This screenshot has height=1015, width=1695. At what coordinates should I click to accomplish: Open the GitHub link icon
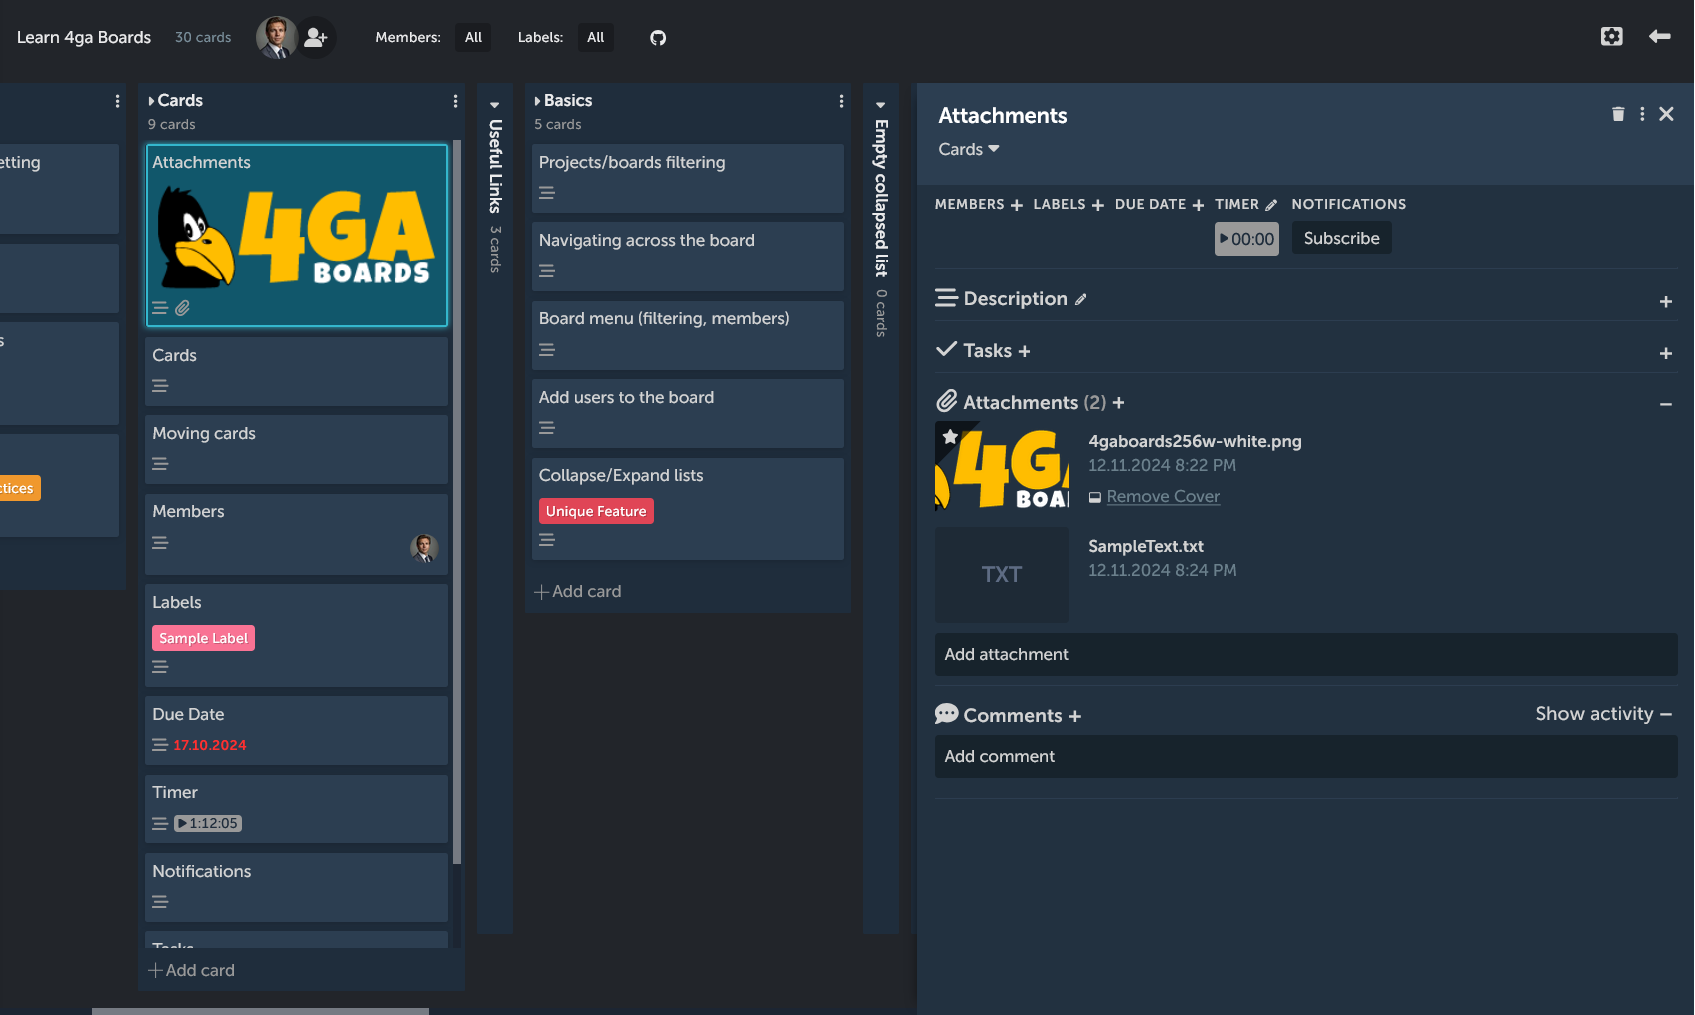pos(658,38)
